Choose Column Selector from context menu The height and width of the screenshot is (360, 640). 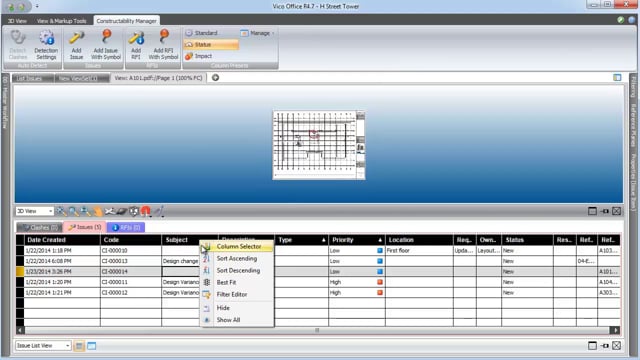click(237, 247)
